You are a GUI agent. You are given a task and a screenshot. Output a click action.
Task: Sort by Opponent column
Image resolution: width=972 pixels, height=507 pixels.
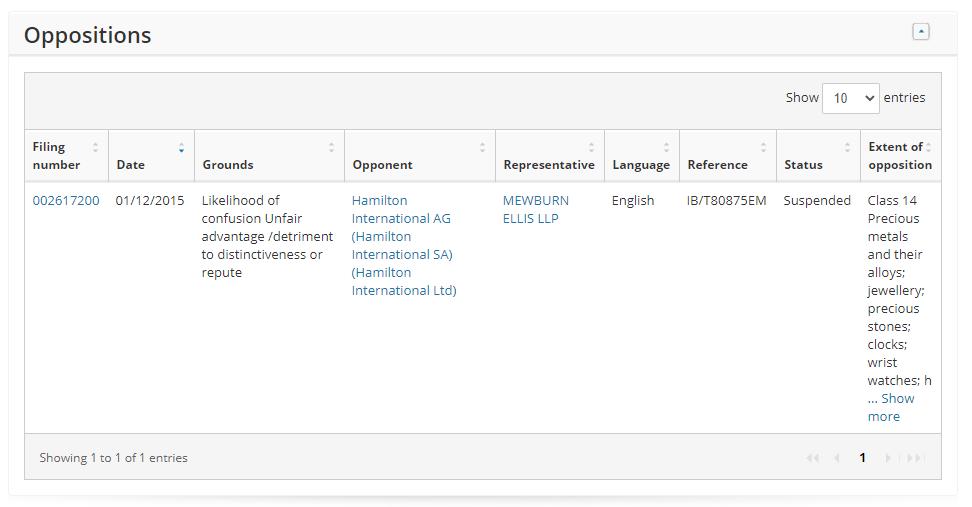point(419,156)
